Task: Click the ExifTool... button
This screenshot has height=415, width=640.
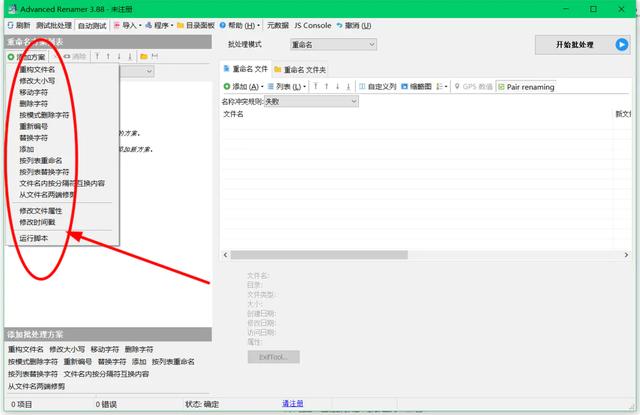Action: [273, 357]
